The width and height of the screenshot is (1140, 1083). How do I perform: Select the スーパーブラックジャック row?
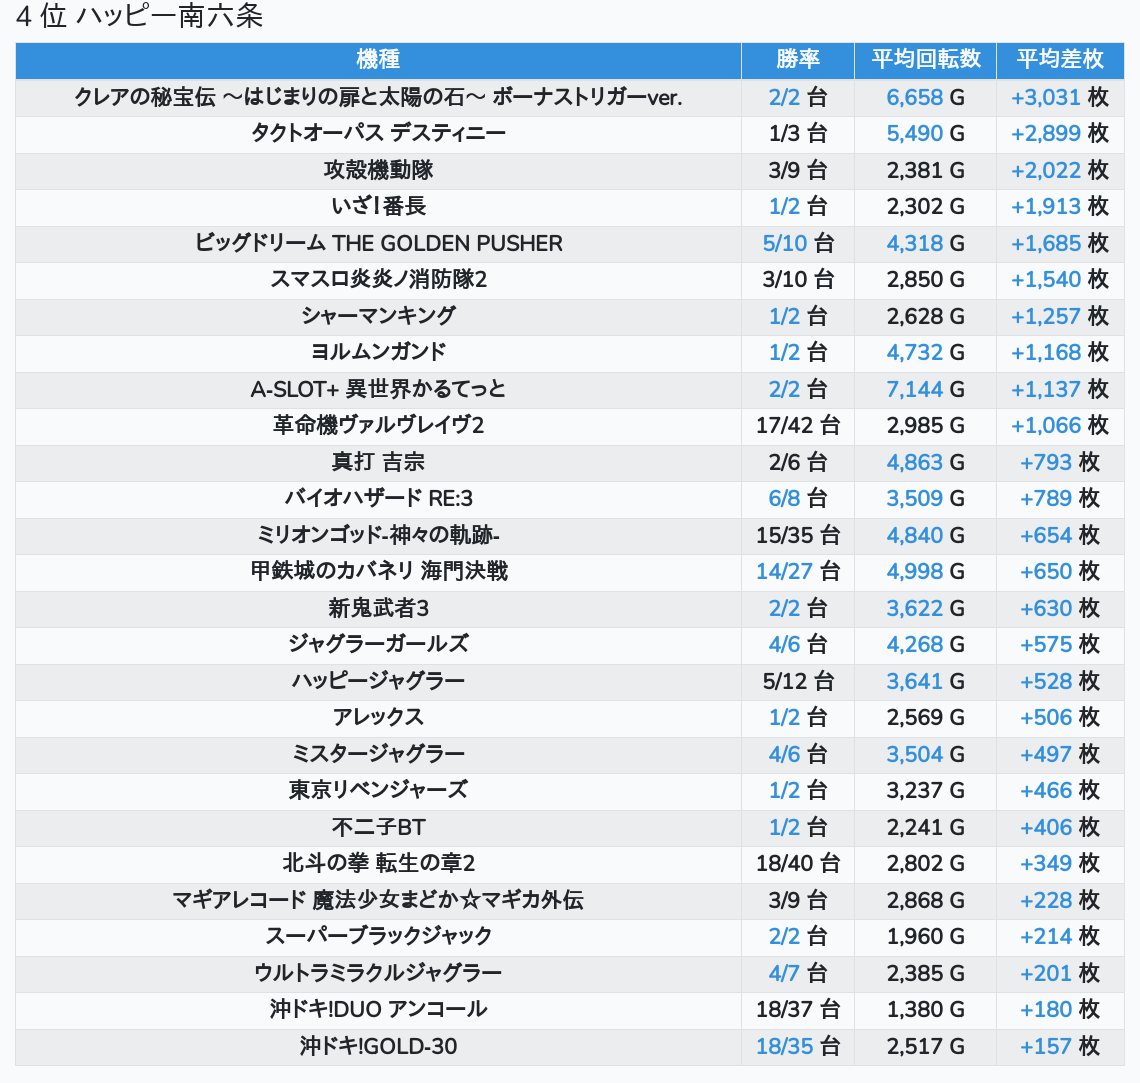pos(570,937)
